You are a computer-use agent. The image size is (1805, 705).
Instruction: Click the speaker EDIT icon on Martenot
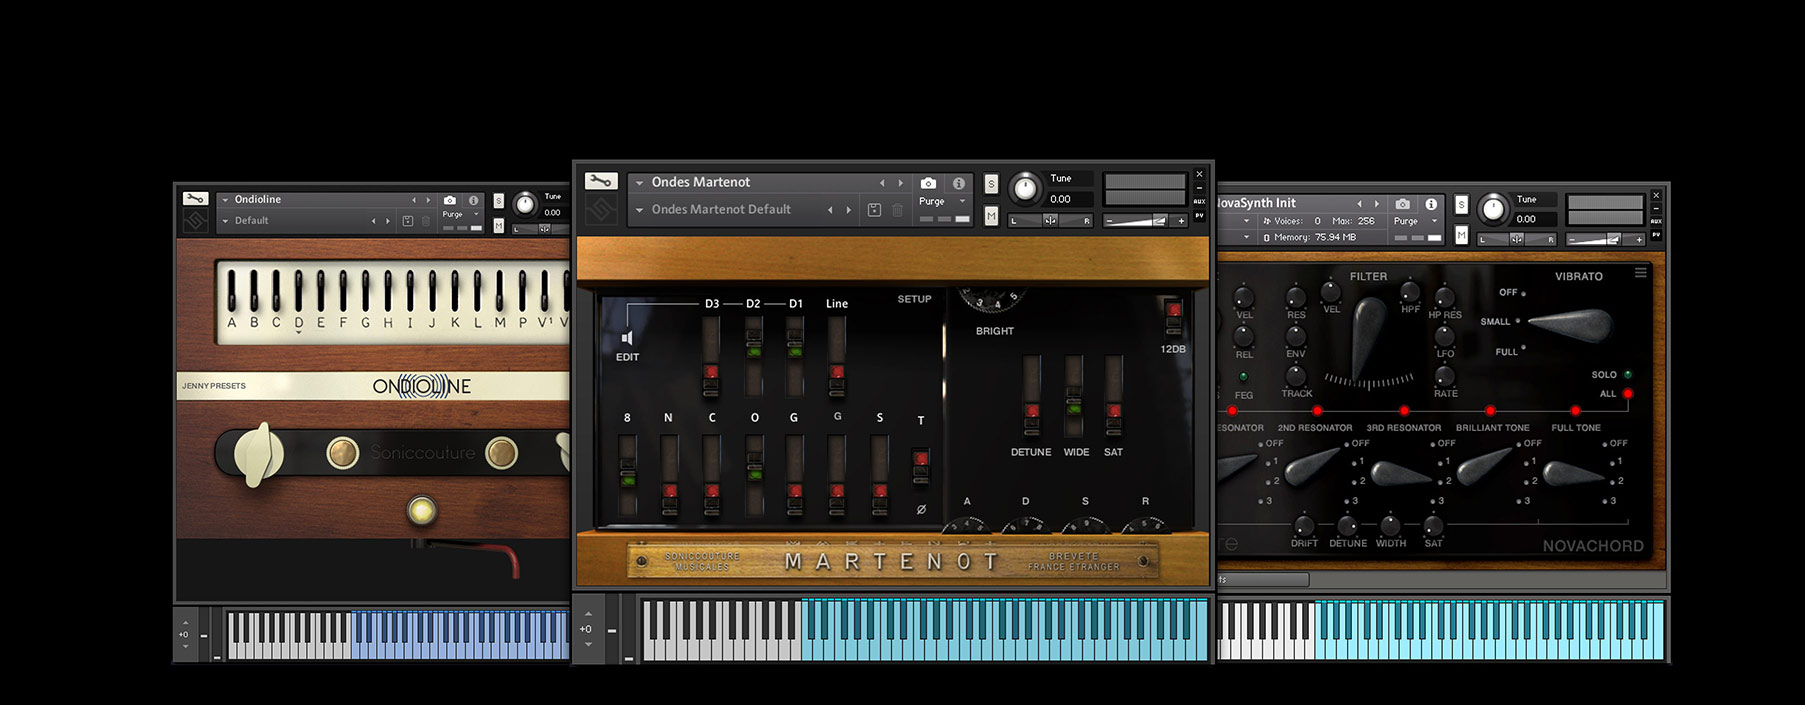(x=627, y=338)
